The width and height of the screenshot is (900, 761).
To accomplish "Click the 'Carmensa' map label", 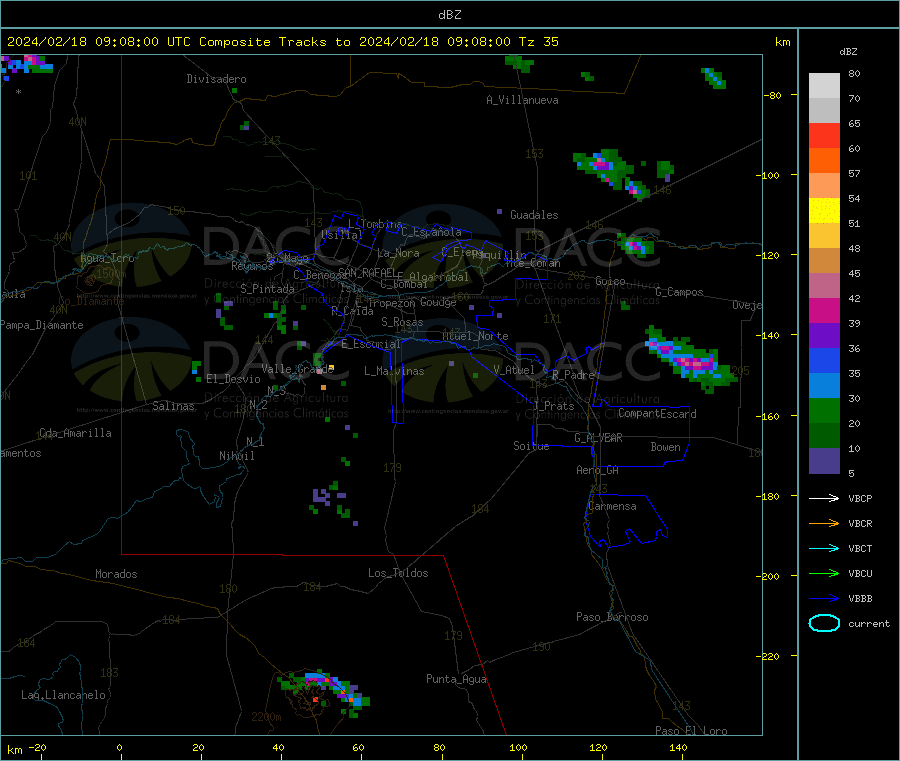I will click(612, 506).
